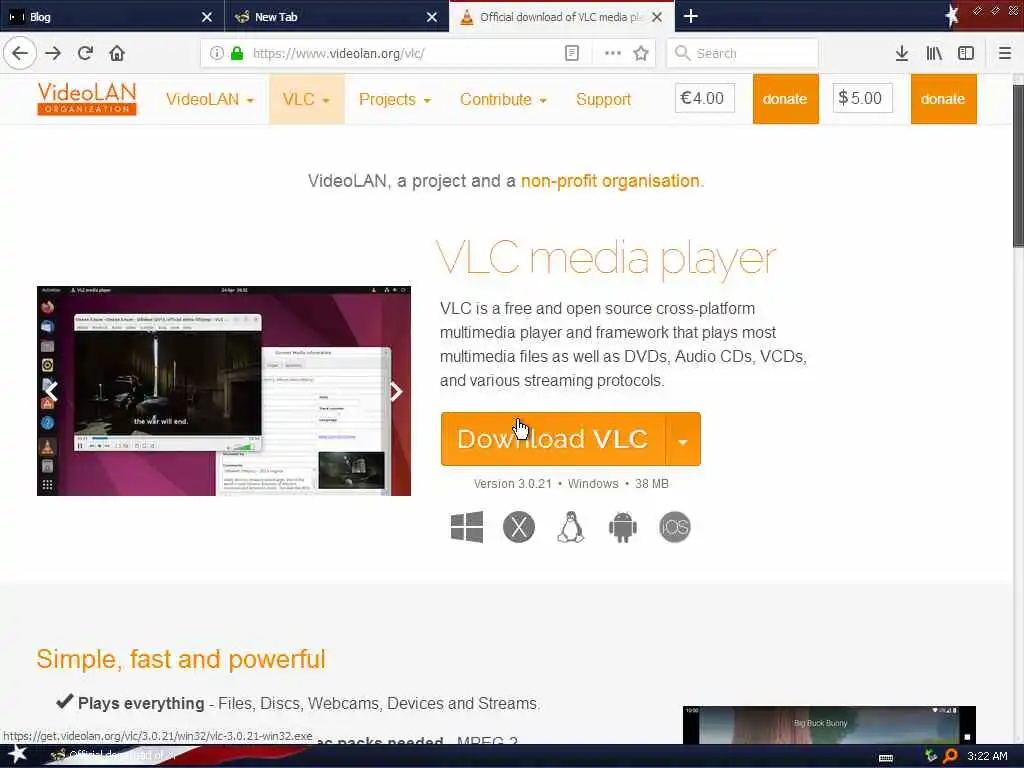Open the Download VLC dropdown arrow
Image resolution: width=1024 pixels, height=768 pixels.
[683, 439]
